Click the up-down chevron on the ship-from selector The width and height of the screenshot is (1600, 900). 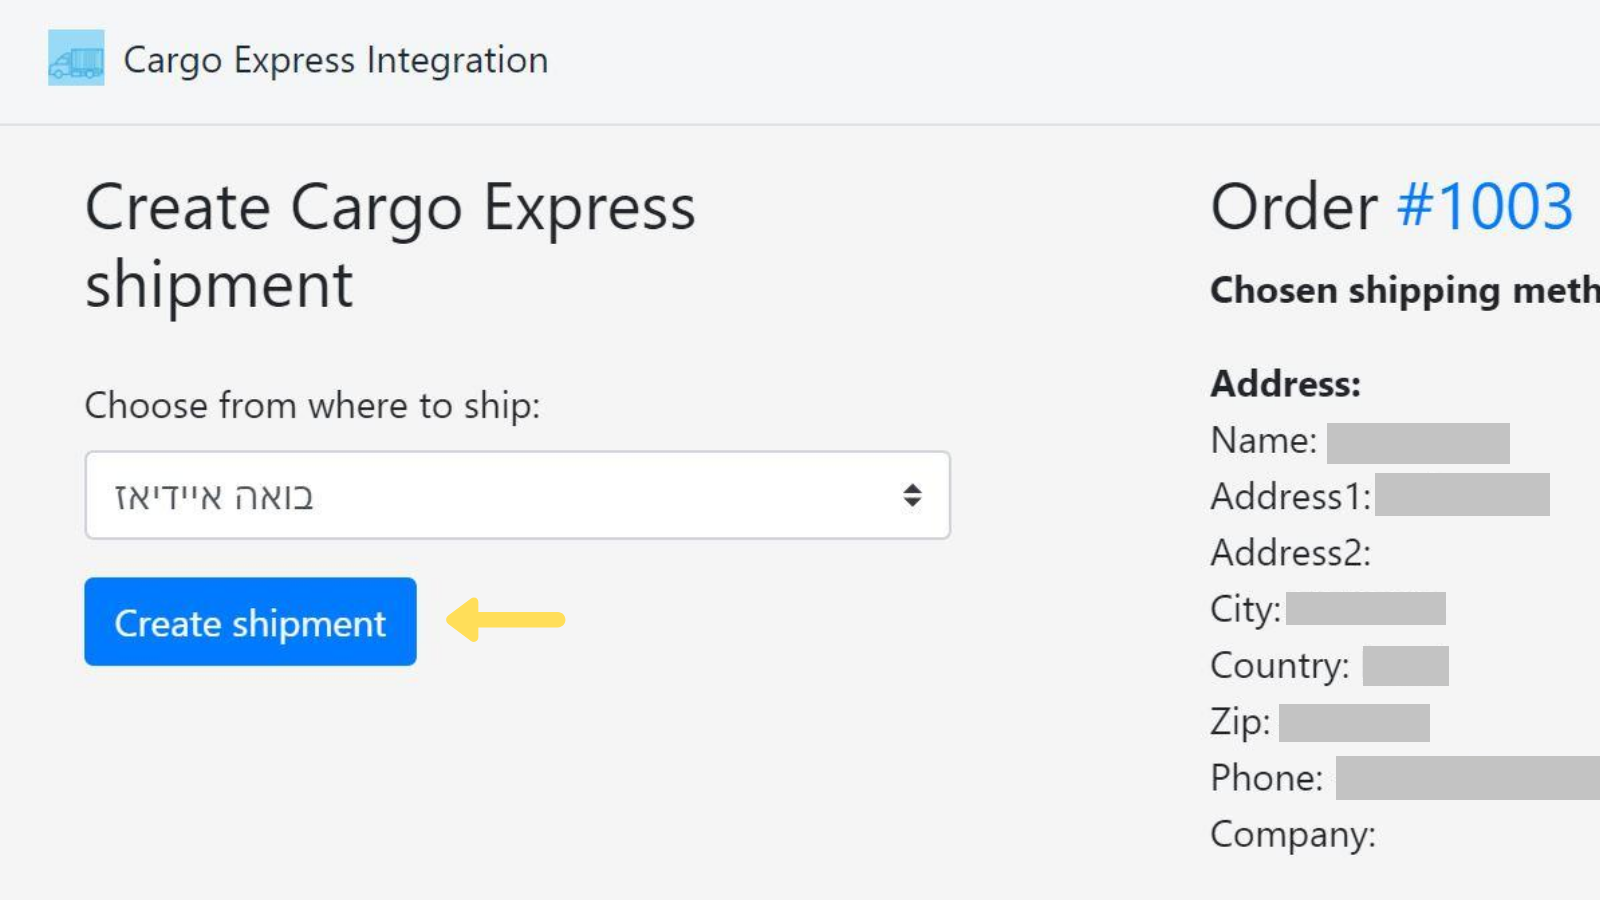click(912, 495)
